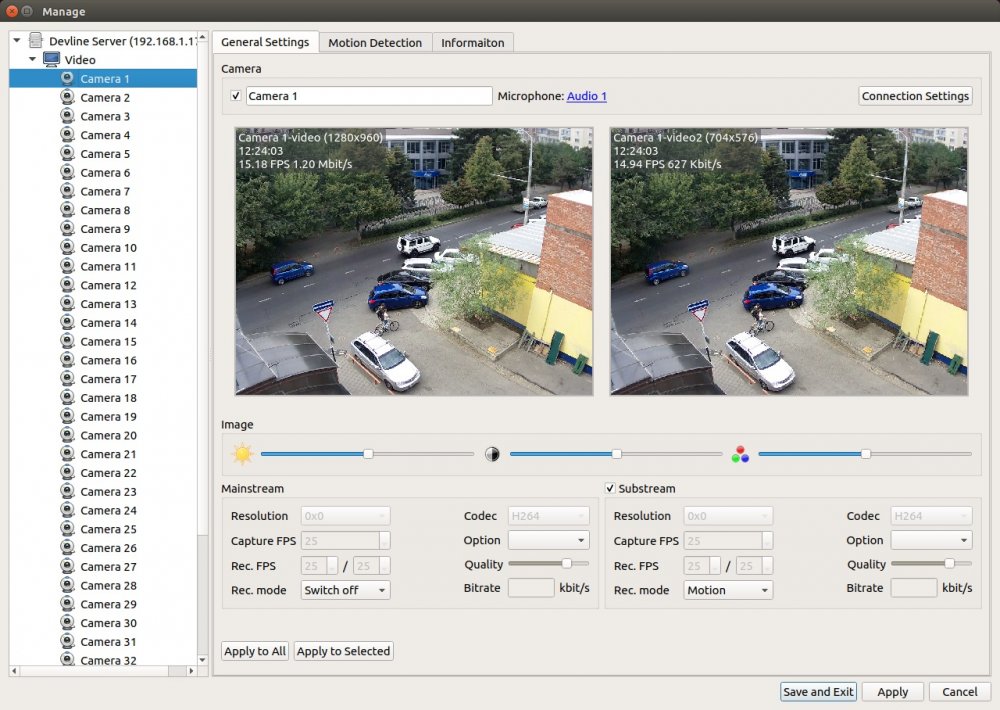The image size is (1000, 710).
Task: Click the brightness sun icon
Action: (242, 454)
